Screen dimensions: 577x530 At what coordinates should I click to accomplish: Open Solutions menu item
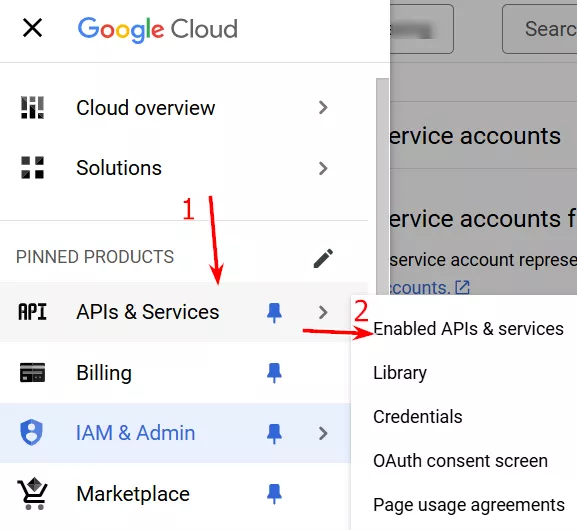[184, 168]
